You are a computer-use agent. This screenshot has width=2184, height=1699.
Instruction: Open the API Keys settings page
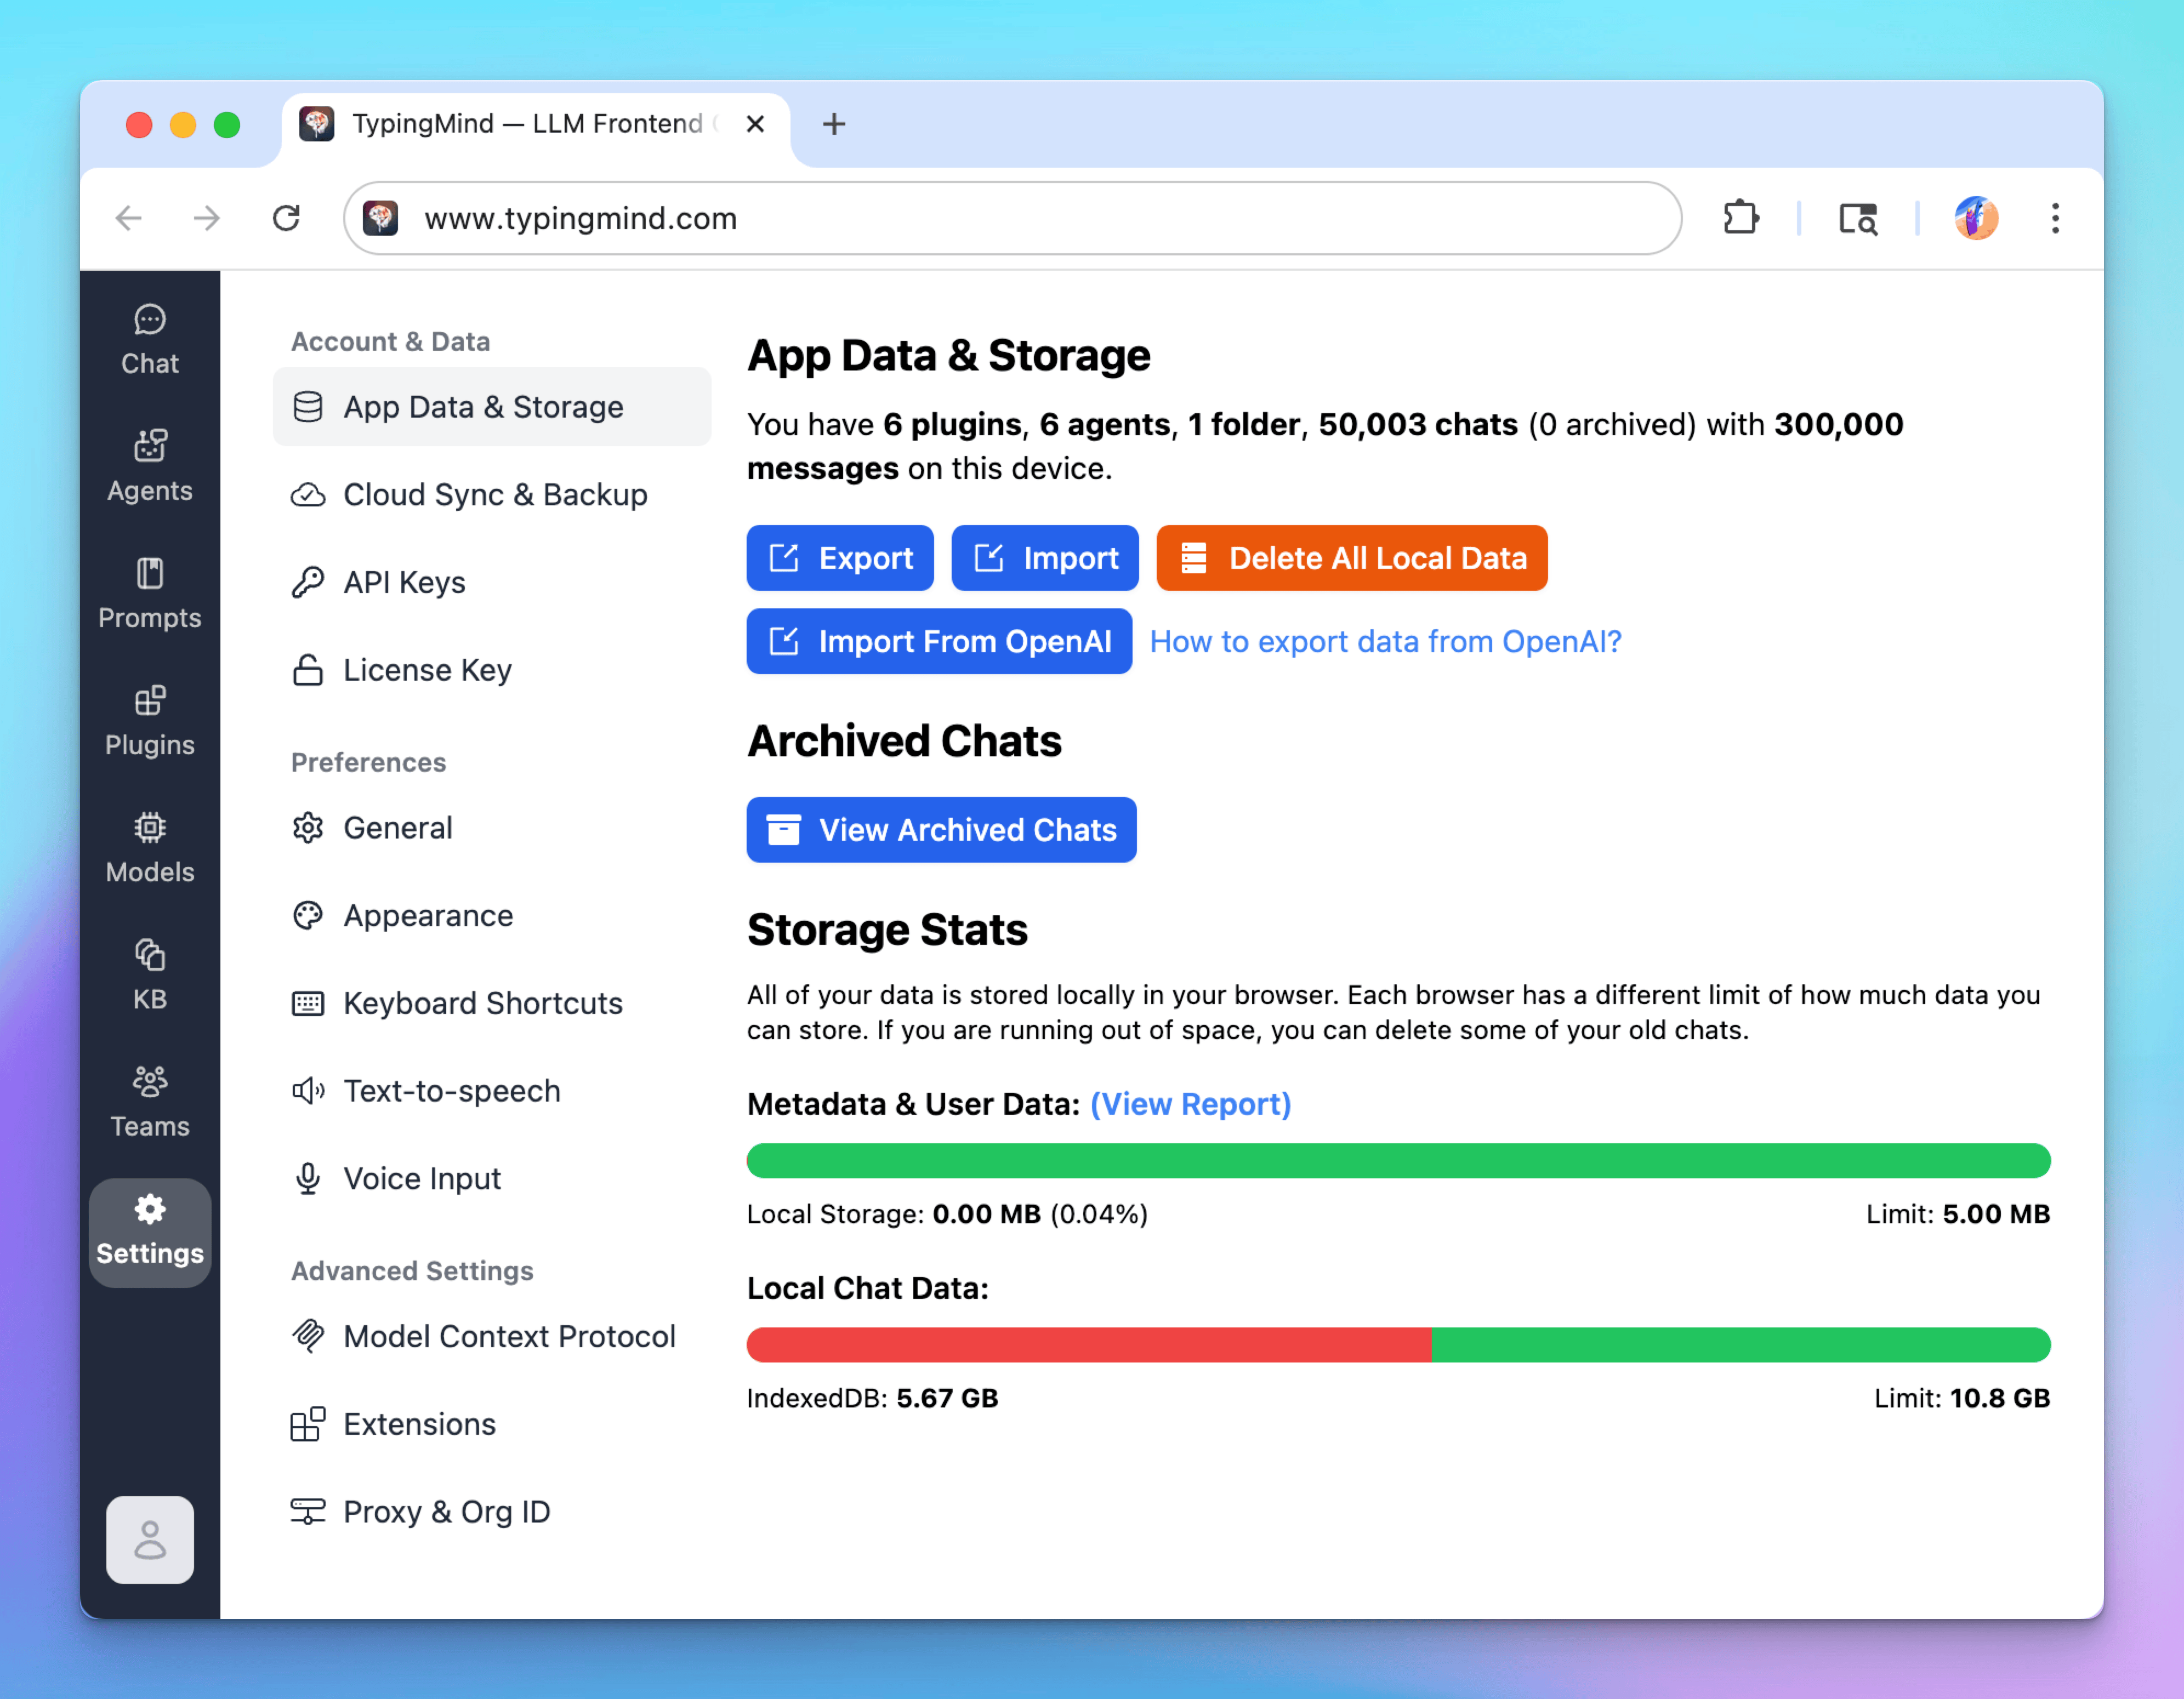pos(404,582)
